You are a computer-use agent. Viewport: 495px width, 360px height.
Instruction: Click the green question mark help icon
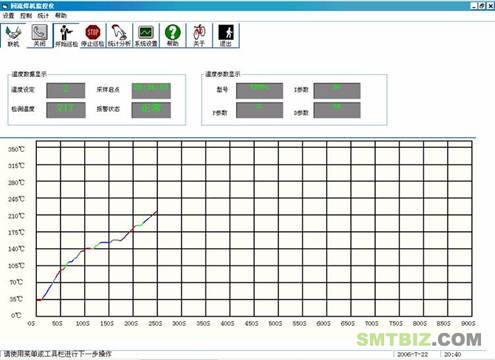(172, 35)
